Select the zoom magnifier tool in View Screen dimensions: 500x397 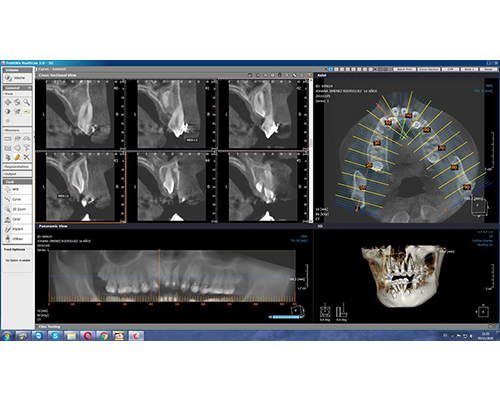coord(26,102)
